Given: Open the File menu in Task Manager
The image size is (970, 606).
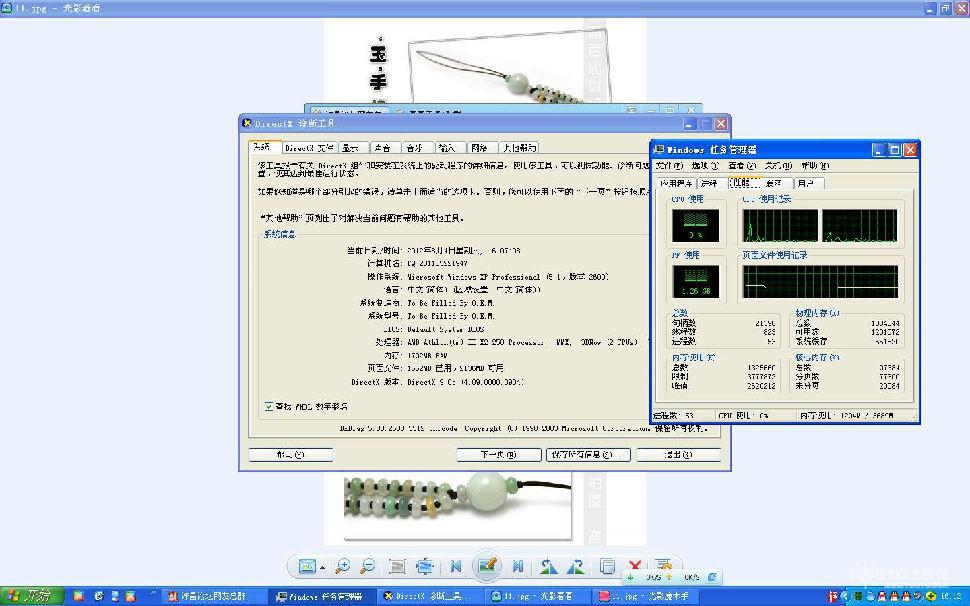Looking at the screenshot, I should (x=669, y=166).
